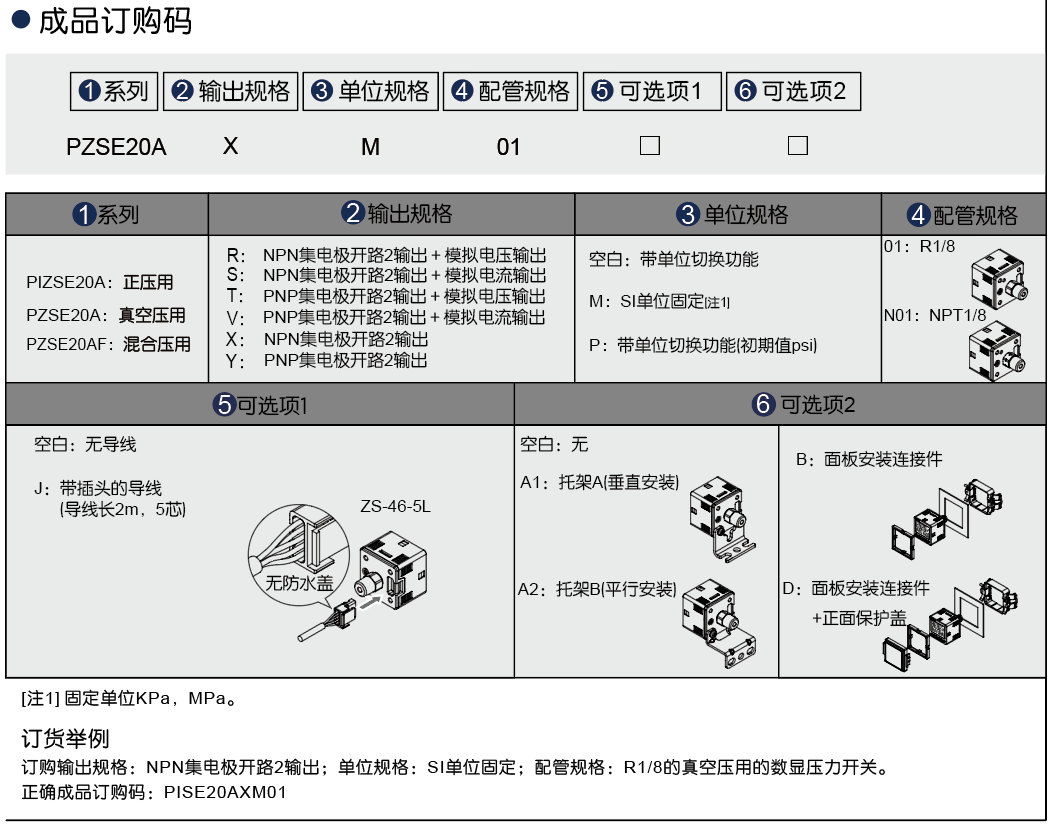Click the empty box under 可选项1
This screenshot has height=824, width=1050.
(x=650, y=145)
